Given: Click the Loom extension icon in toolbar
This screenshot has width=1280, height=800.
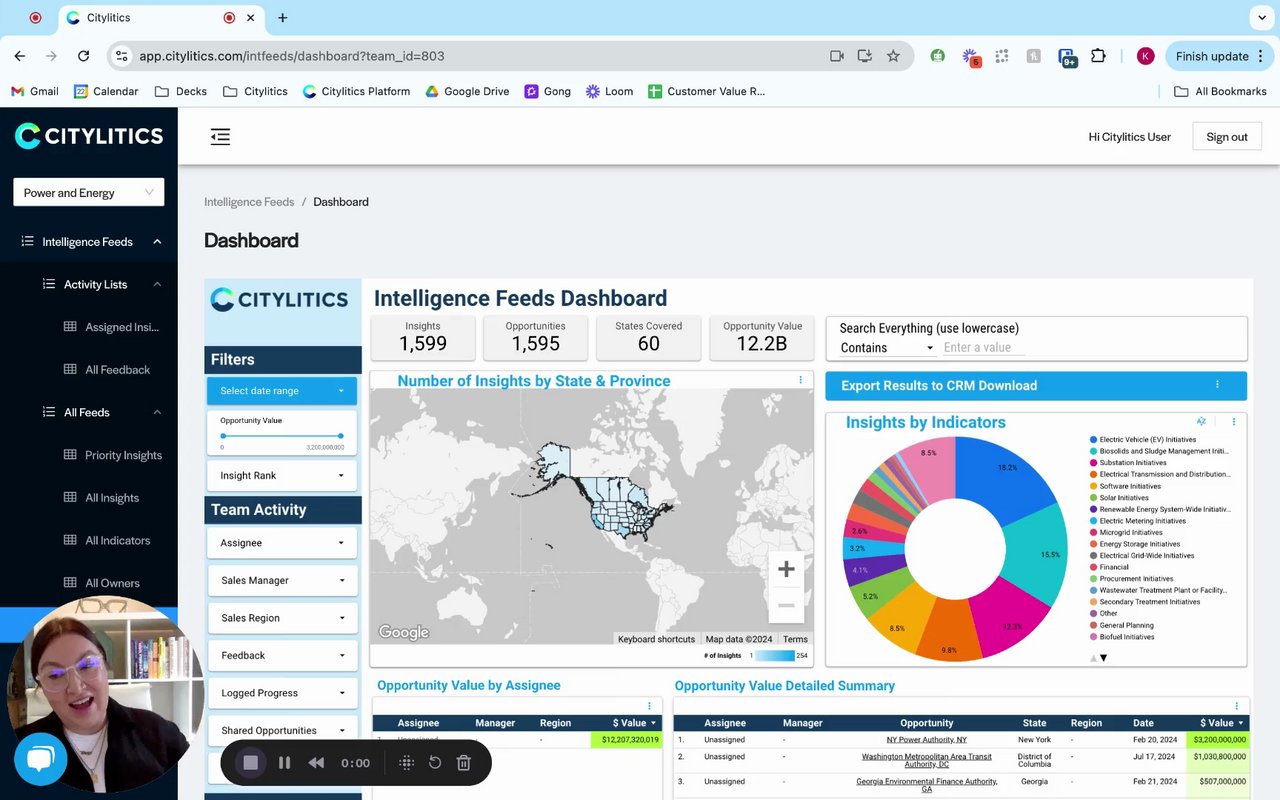Looking at the screenshot, I should coord(969,56).
